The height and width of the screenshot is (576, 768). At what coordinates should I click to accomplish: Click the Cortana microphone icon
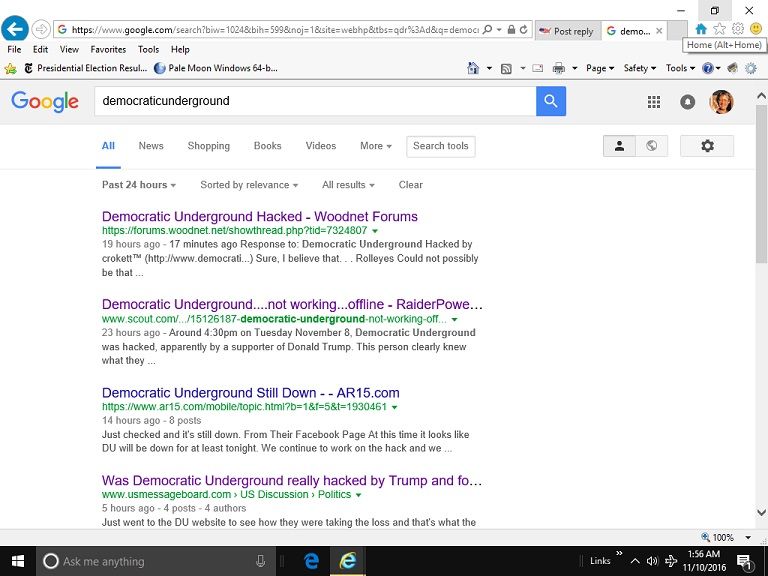(x=261, y=561)
